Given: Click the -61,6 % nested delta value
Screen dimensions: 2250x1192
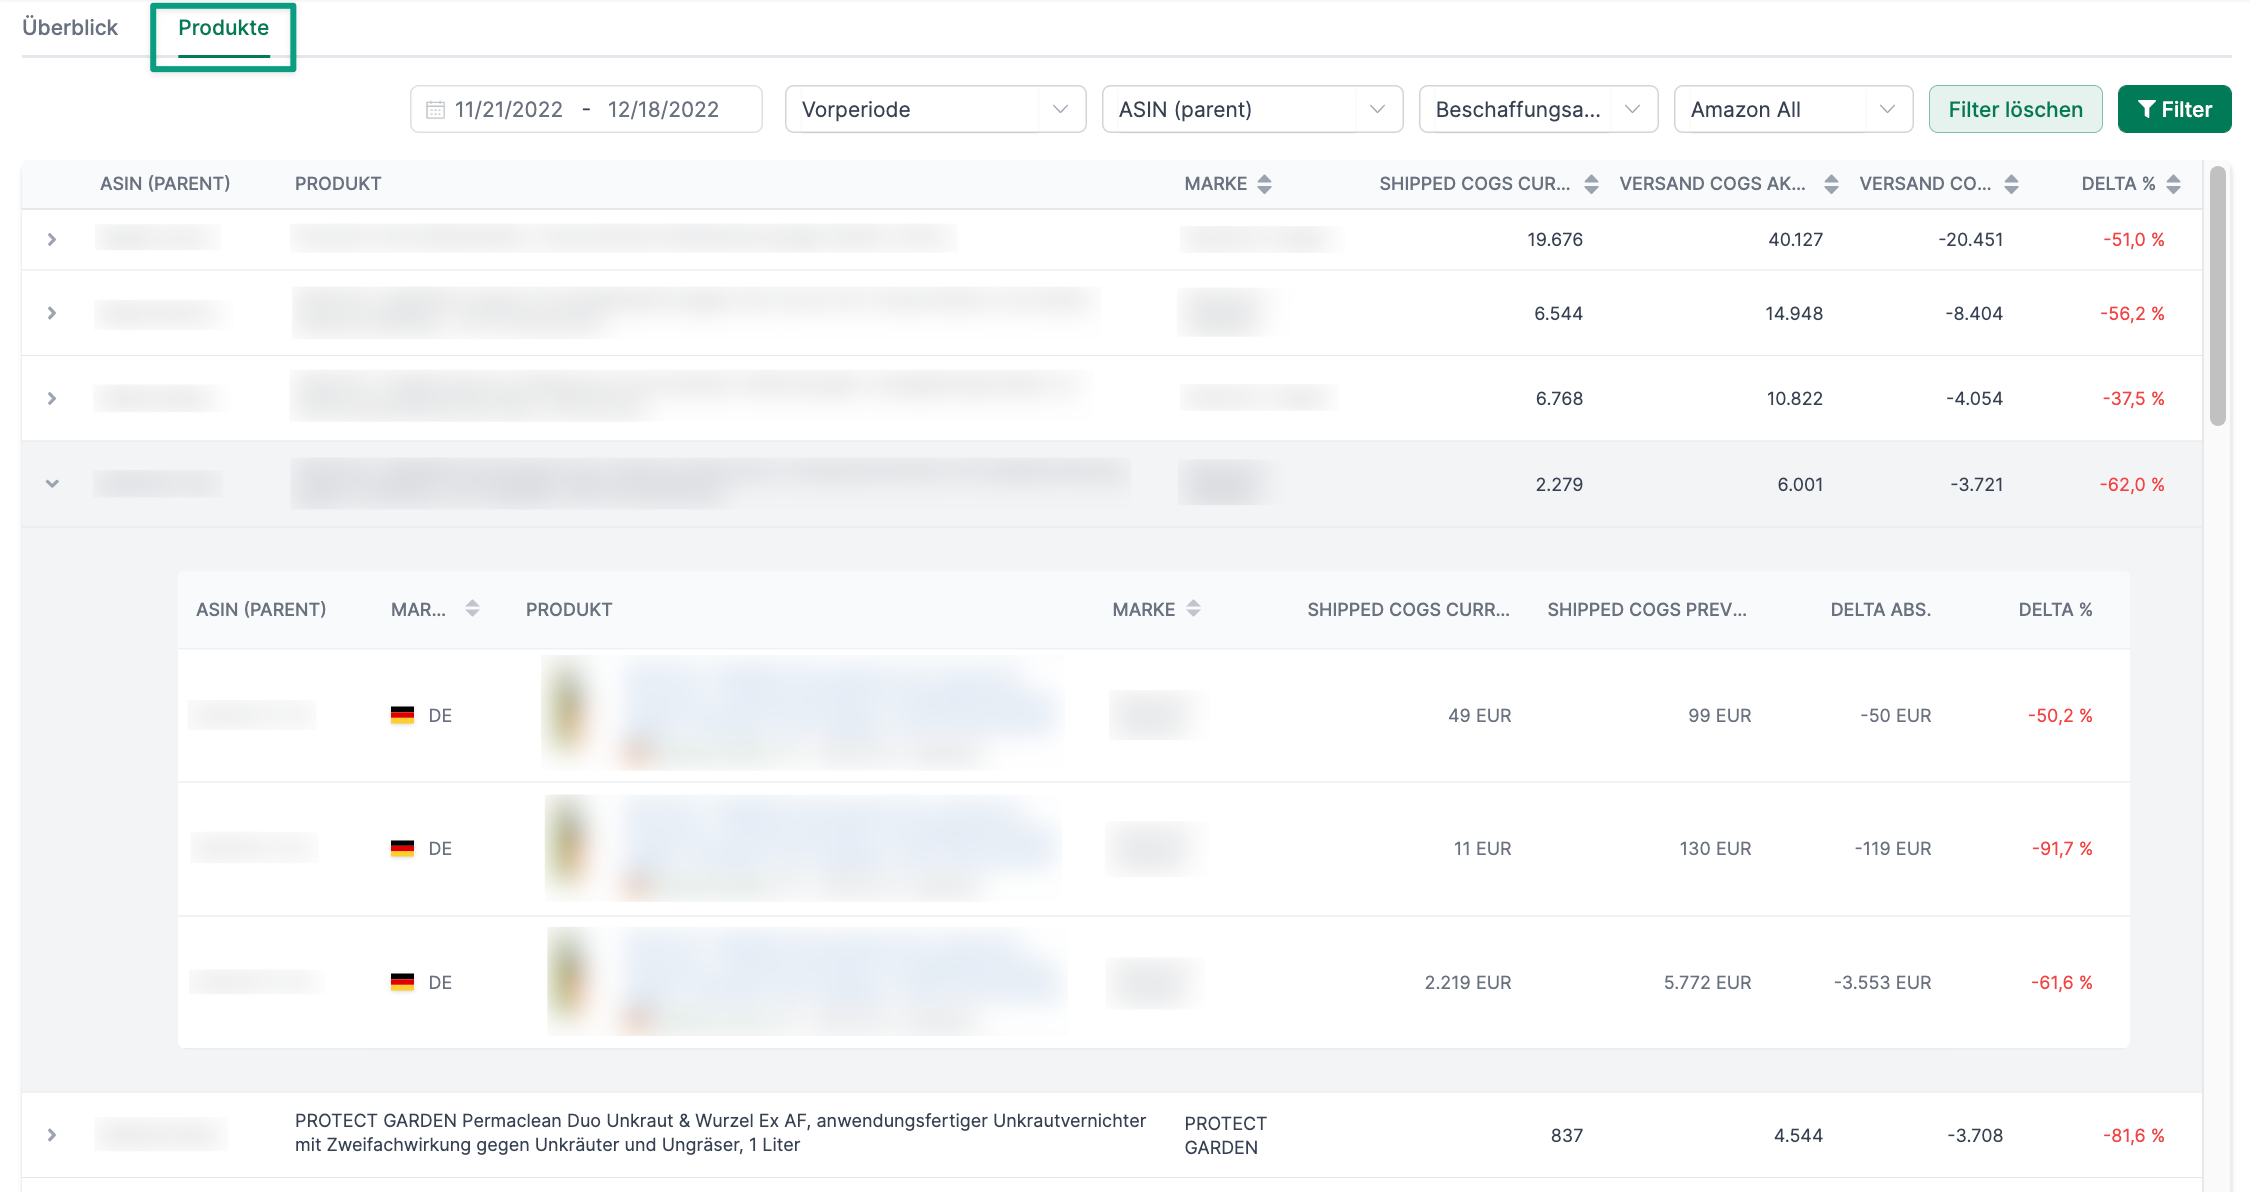Looking at the screenshot, I should (x=2062, y=983).
